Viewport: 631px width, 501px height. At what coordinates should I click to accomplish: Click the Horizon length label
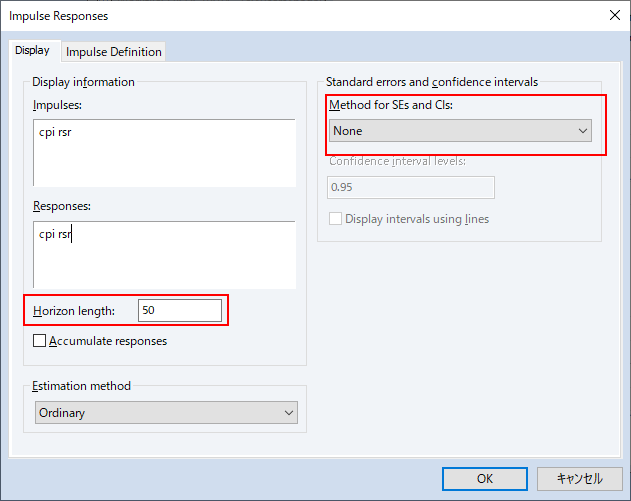[x=74, y=311]
